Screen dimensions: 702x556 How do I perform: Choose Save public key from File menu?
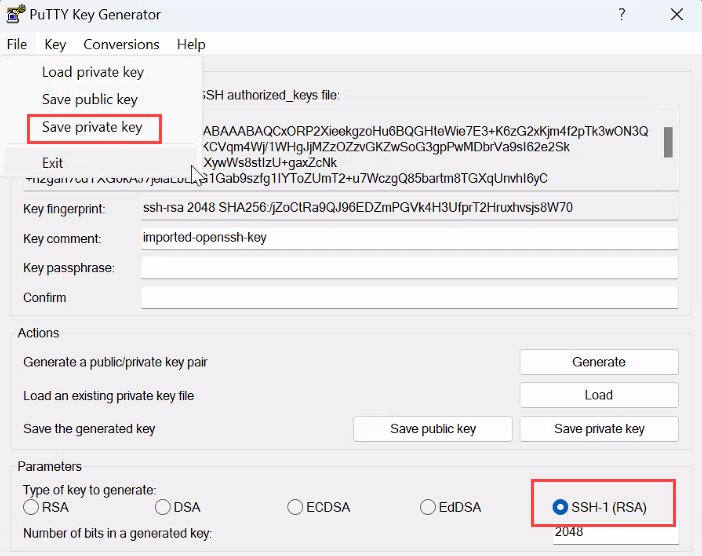point(101,99)
